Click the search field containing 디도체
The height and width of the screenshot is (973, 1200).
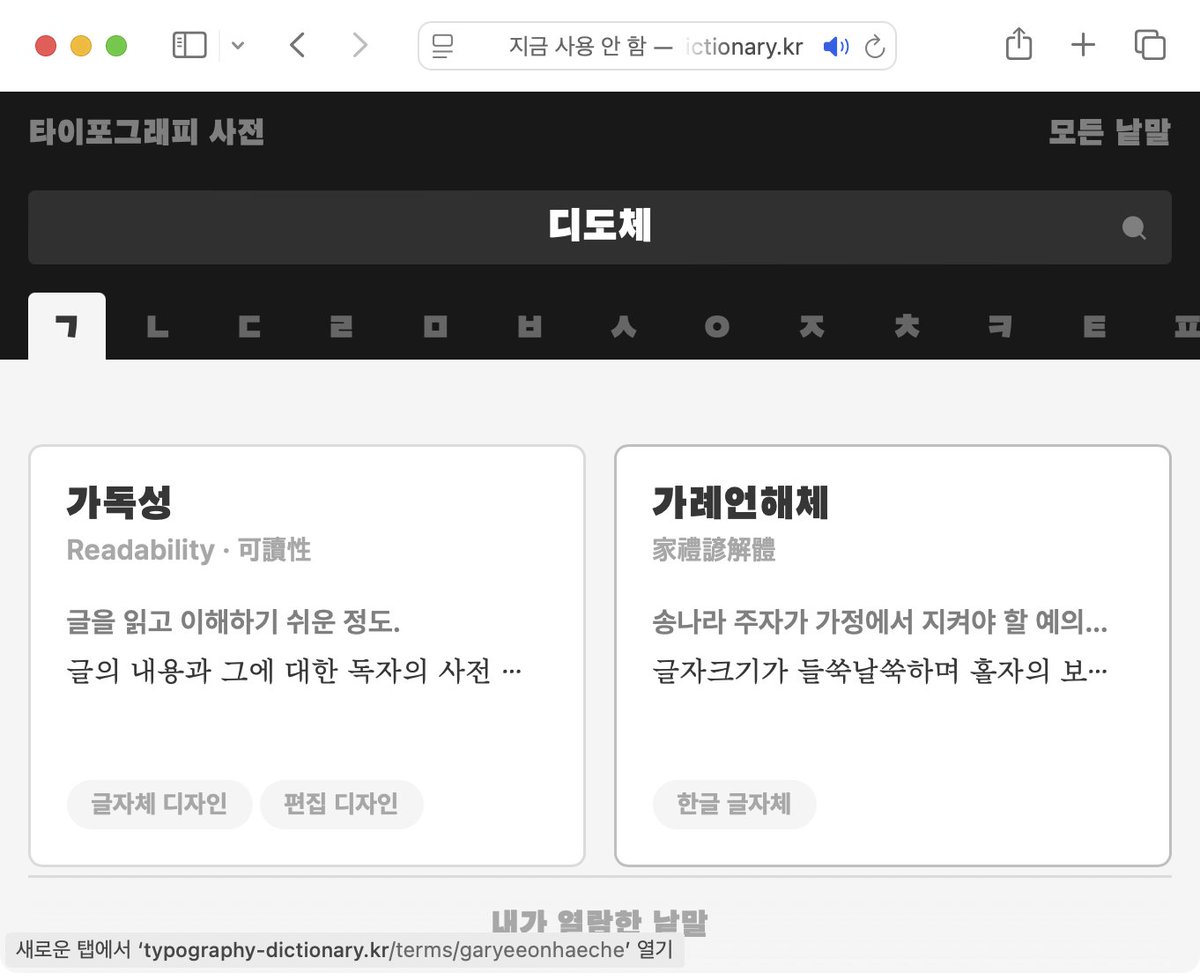tap(600, 228)
